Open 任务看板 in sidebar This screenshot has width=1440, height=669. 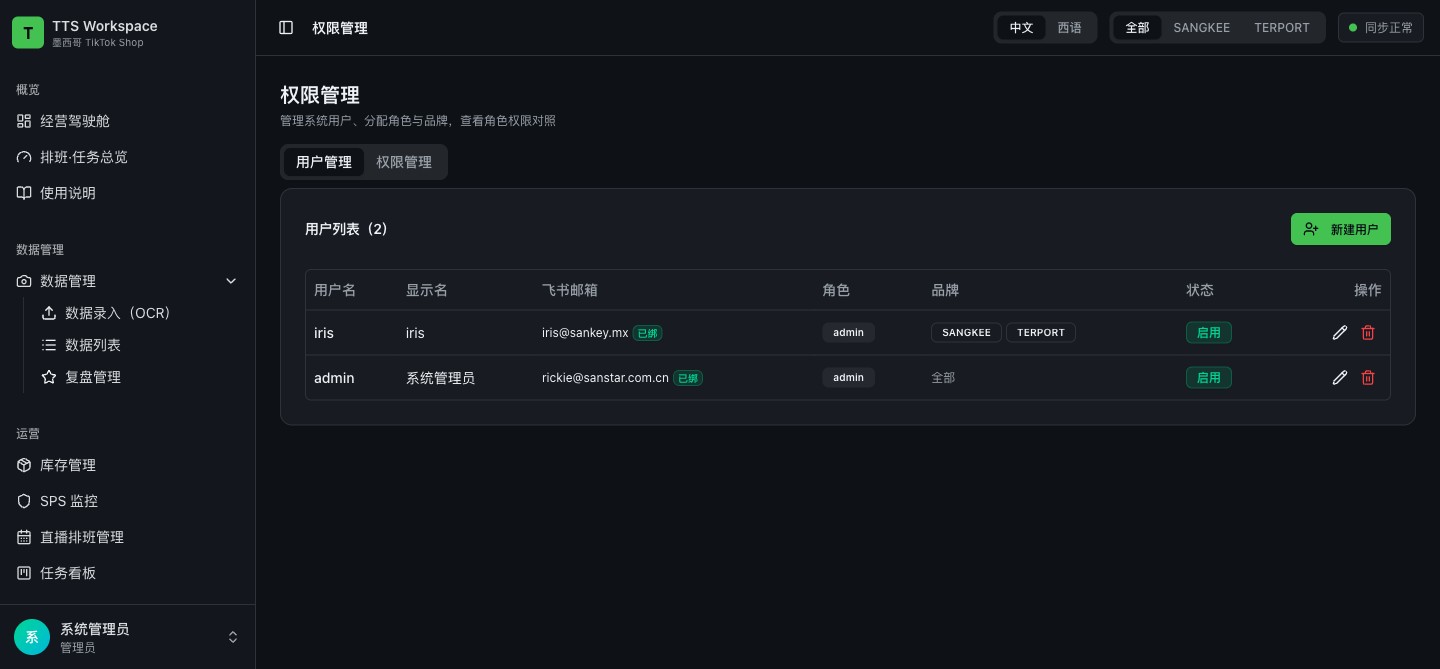(128, 573)
